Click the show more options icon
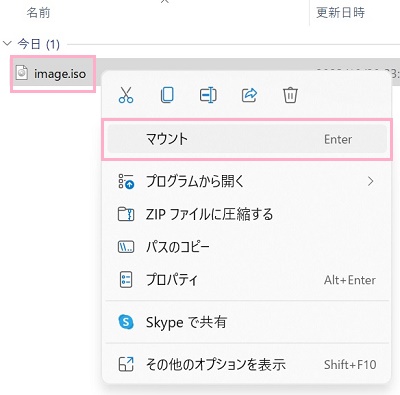400x395 pixels. (x=126, y=364)
